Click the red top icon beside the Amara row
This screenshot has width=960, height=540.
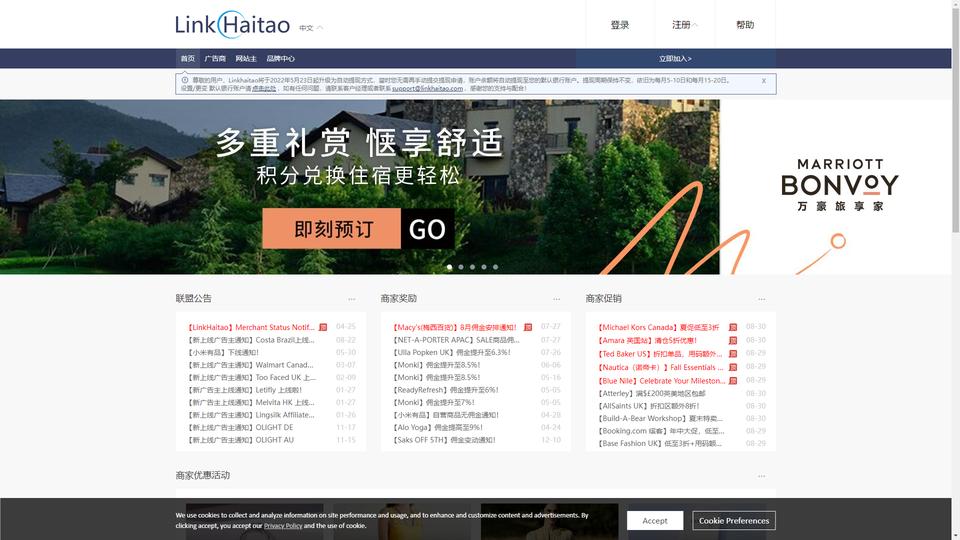[x=733, y=340]
